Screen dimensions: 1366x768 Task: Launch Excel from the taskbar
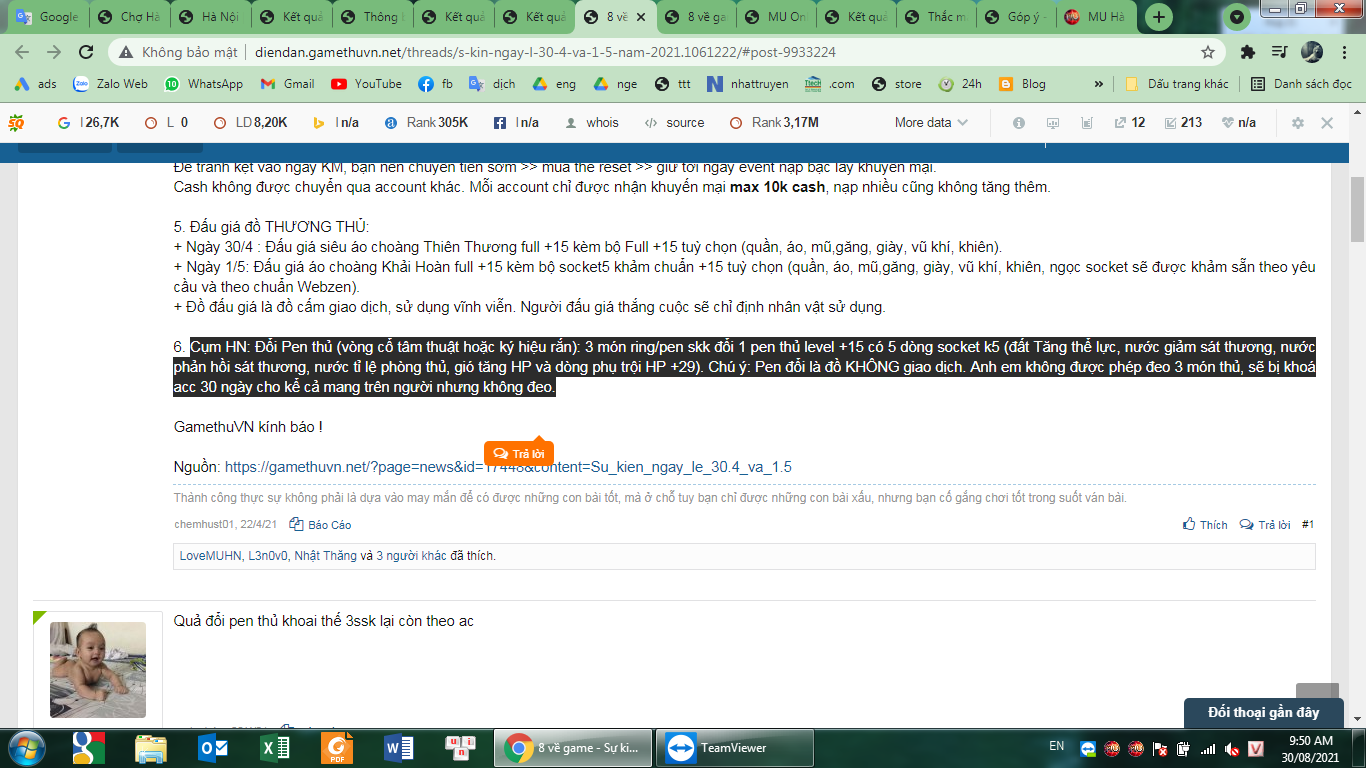pos(275,747)
